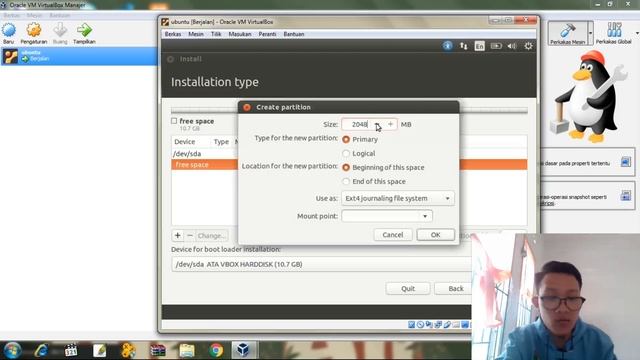The width and height of the screenshot is (640, 360).
Task: Click the Size input field
Action: tap(356, 124)
